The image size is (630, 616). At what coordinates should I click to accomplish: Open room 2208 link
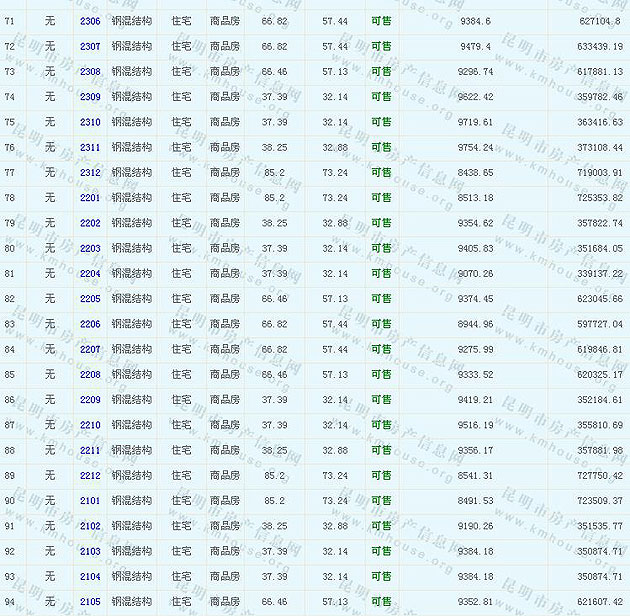coord(90,375)
